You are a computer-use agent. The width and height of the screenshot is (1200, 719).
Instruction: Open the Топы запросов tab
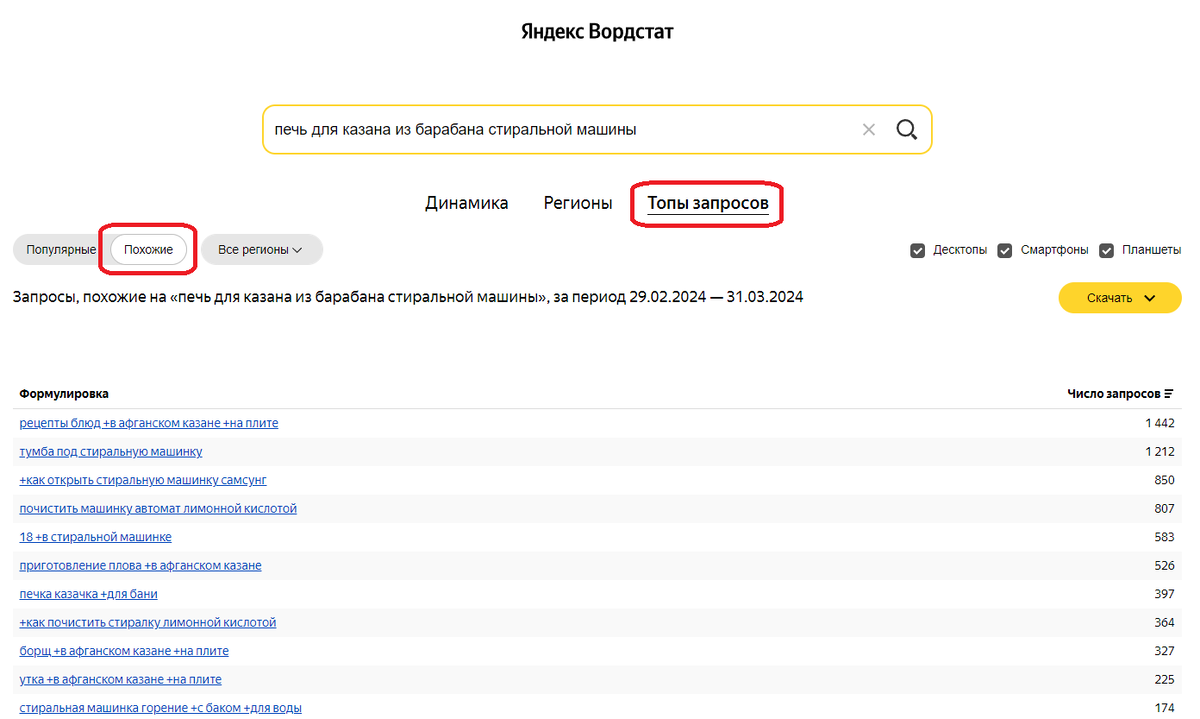coord(708,204)
